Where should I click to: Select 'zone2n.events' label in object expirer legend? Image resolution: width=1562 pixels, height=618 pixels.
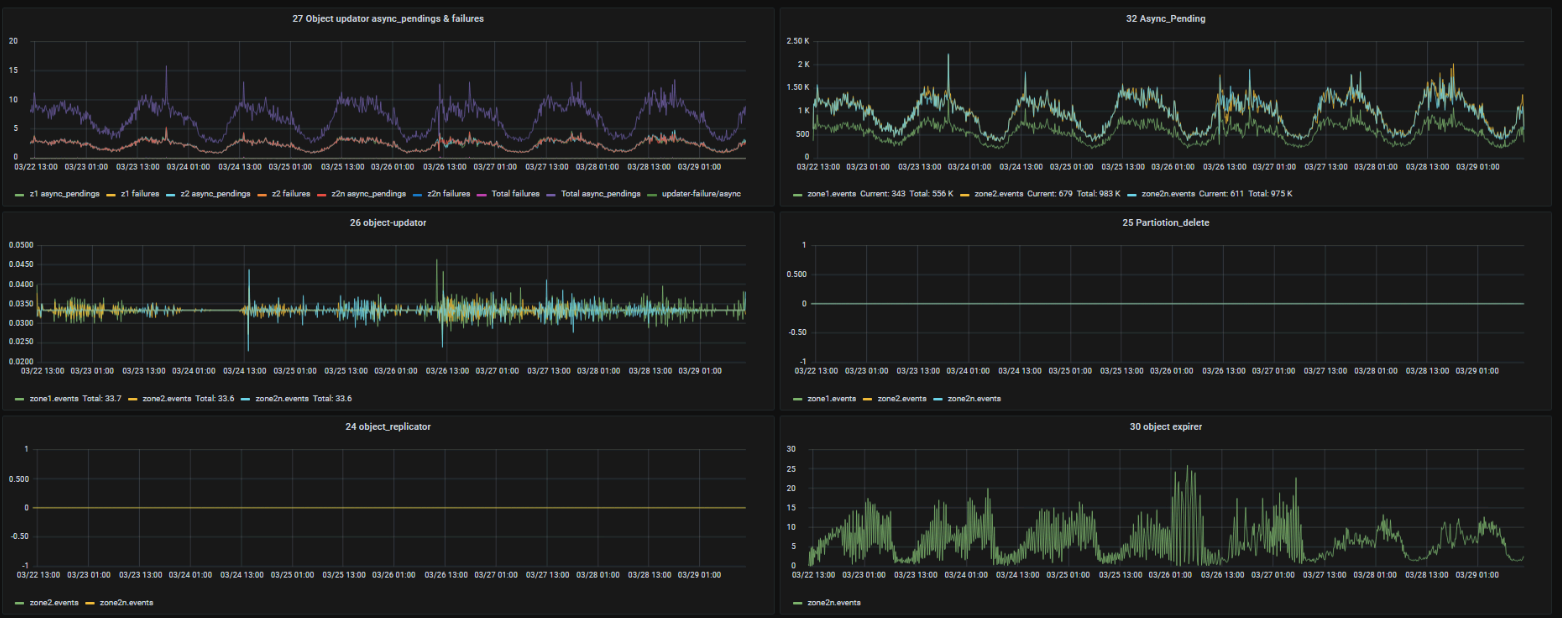coord(833,602)
